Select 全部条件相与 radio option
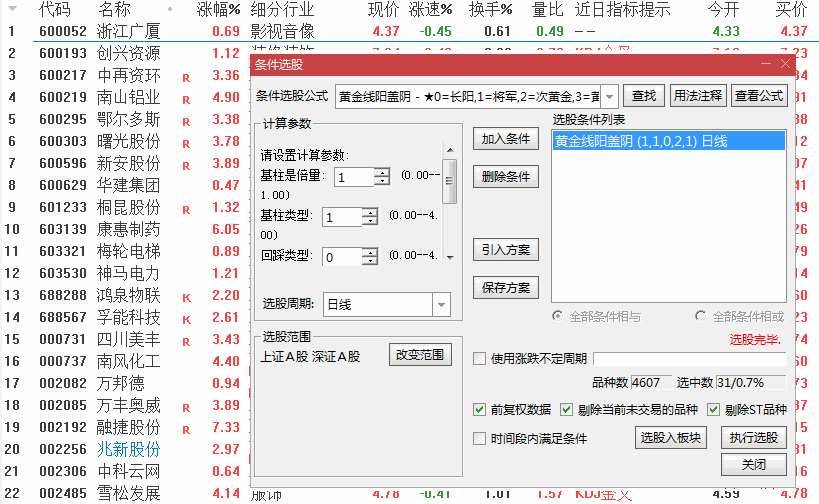Image resolution: width=819 pixels, height=504 pixels. [558, 316]
